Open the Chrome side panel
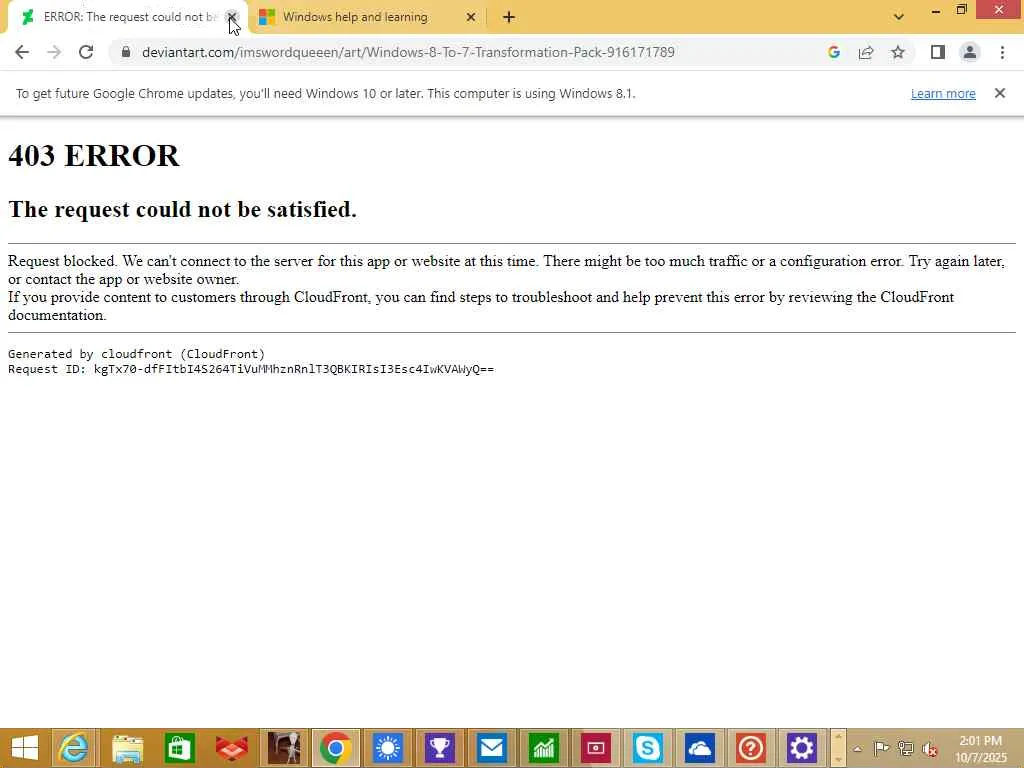The height and width of the screenshot is (768, 1024). coord(938,52)
